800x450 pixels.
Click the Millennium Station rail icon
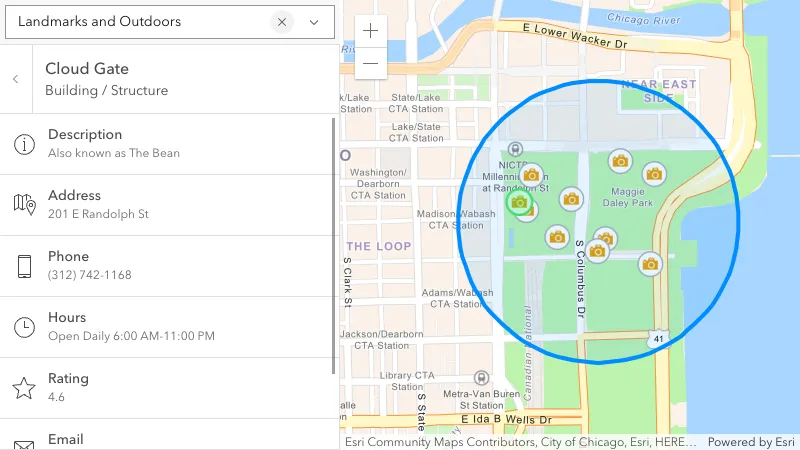516,149
